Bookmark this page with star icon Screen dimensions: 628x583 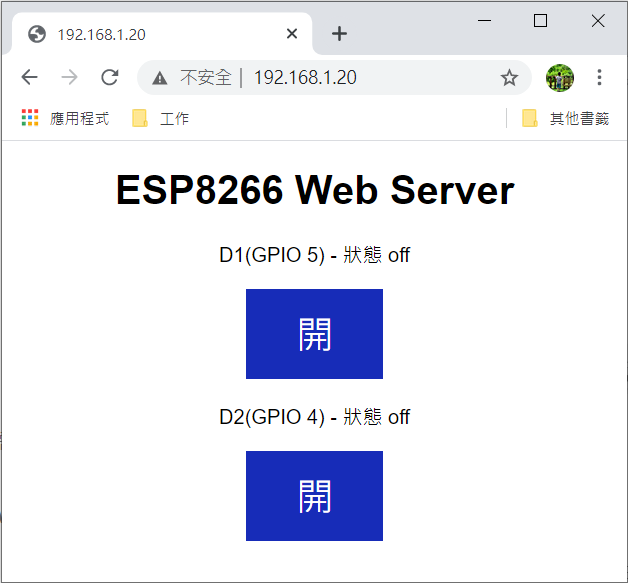click(x=509, y=78)
